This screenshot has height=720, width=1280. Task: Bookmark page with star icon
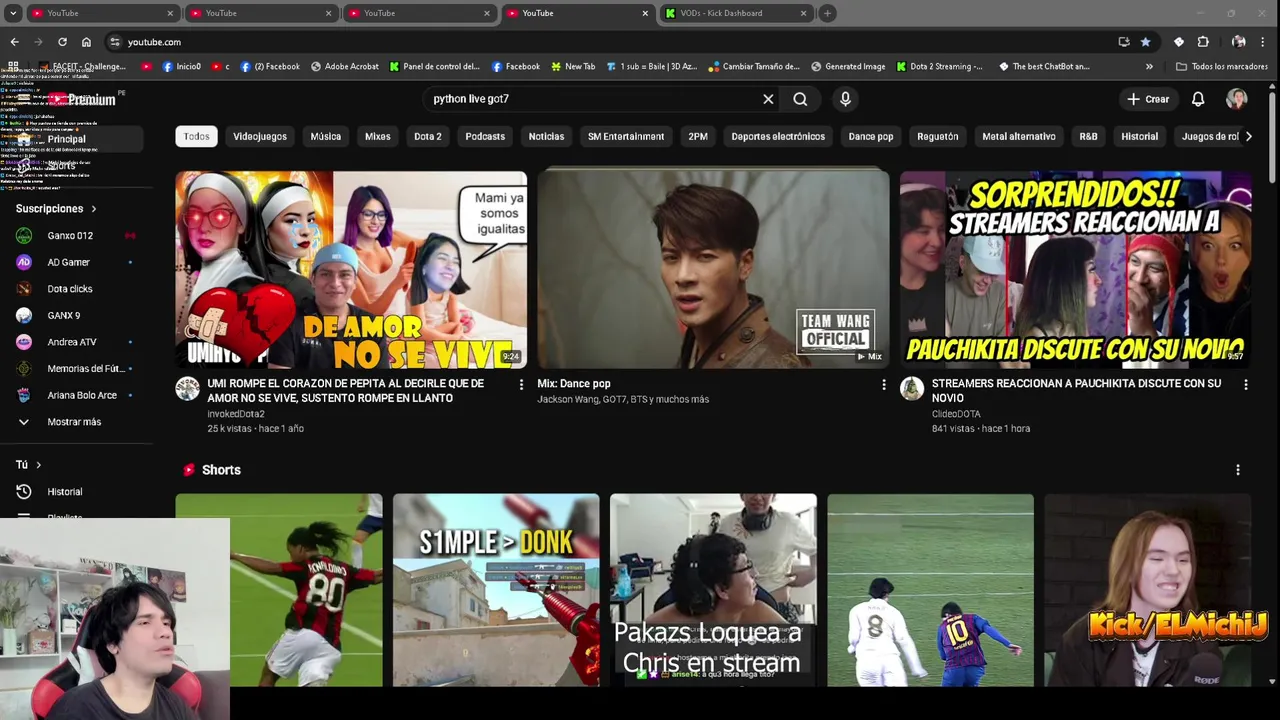click(1145, 42)
